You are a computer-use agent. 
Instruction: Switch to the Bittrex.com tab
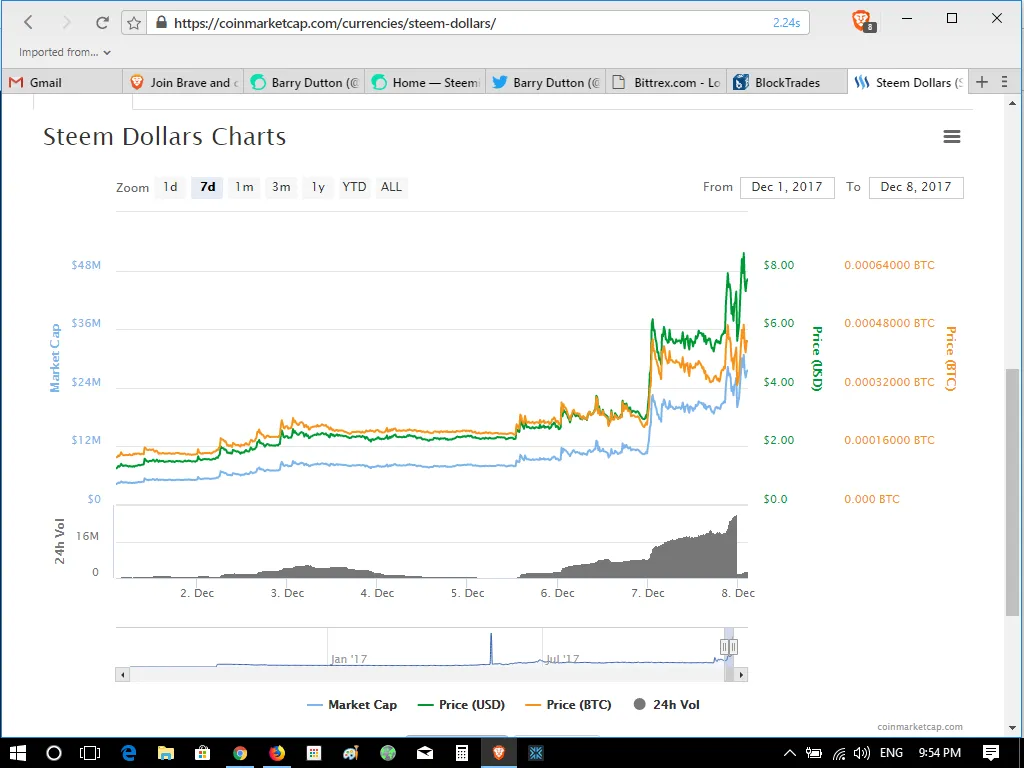(x=667, y=82)
